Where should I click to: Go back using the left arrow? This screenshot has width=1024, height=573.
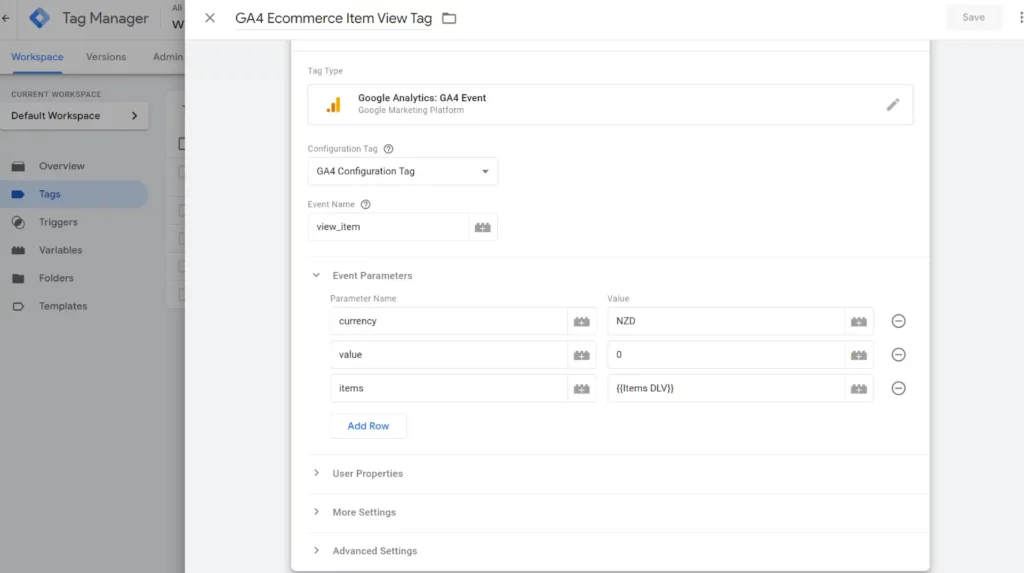click(6, 18)
